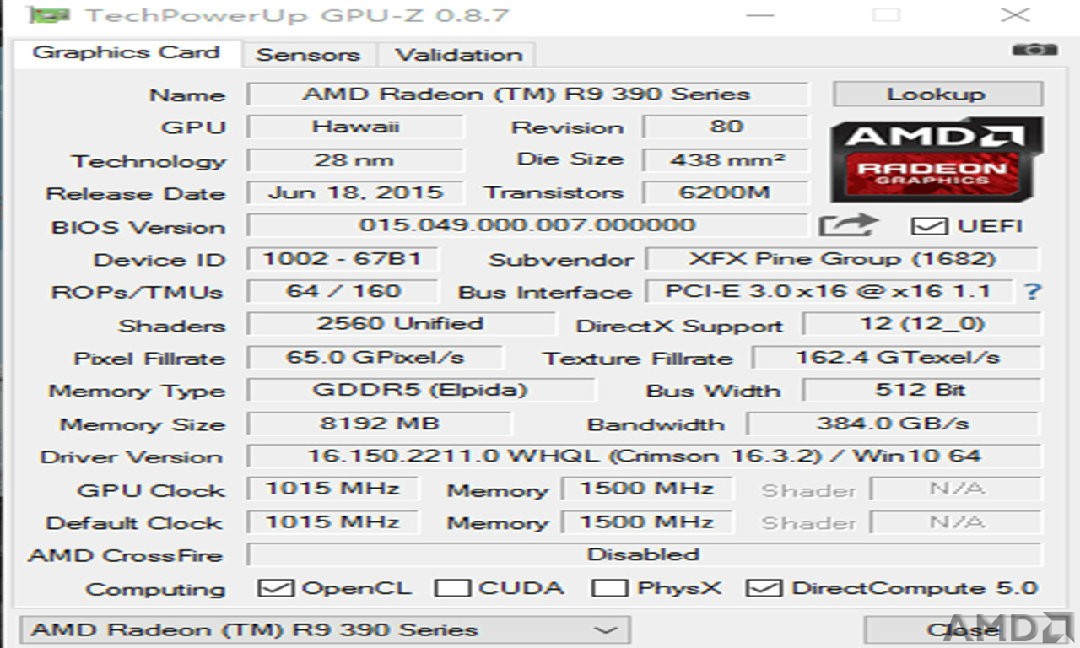Open the Validation tab

(459, 54)
